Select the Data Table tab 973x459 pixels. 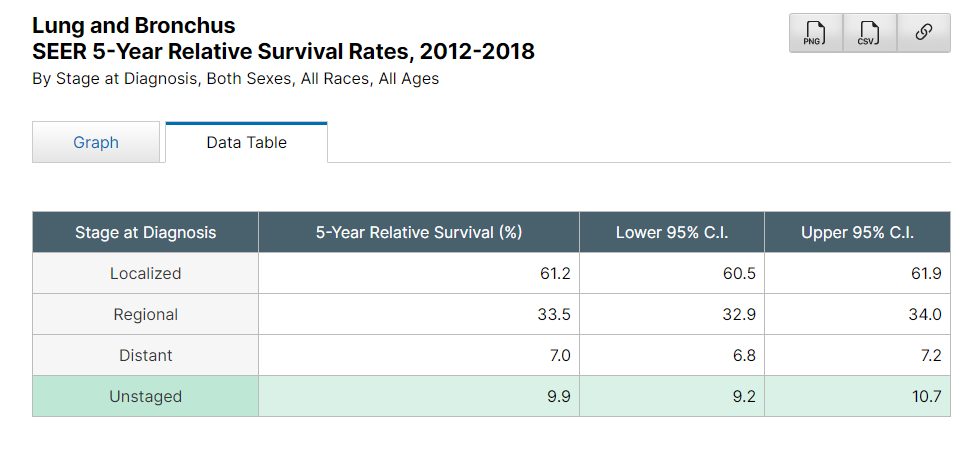[x=246, y=142]
